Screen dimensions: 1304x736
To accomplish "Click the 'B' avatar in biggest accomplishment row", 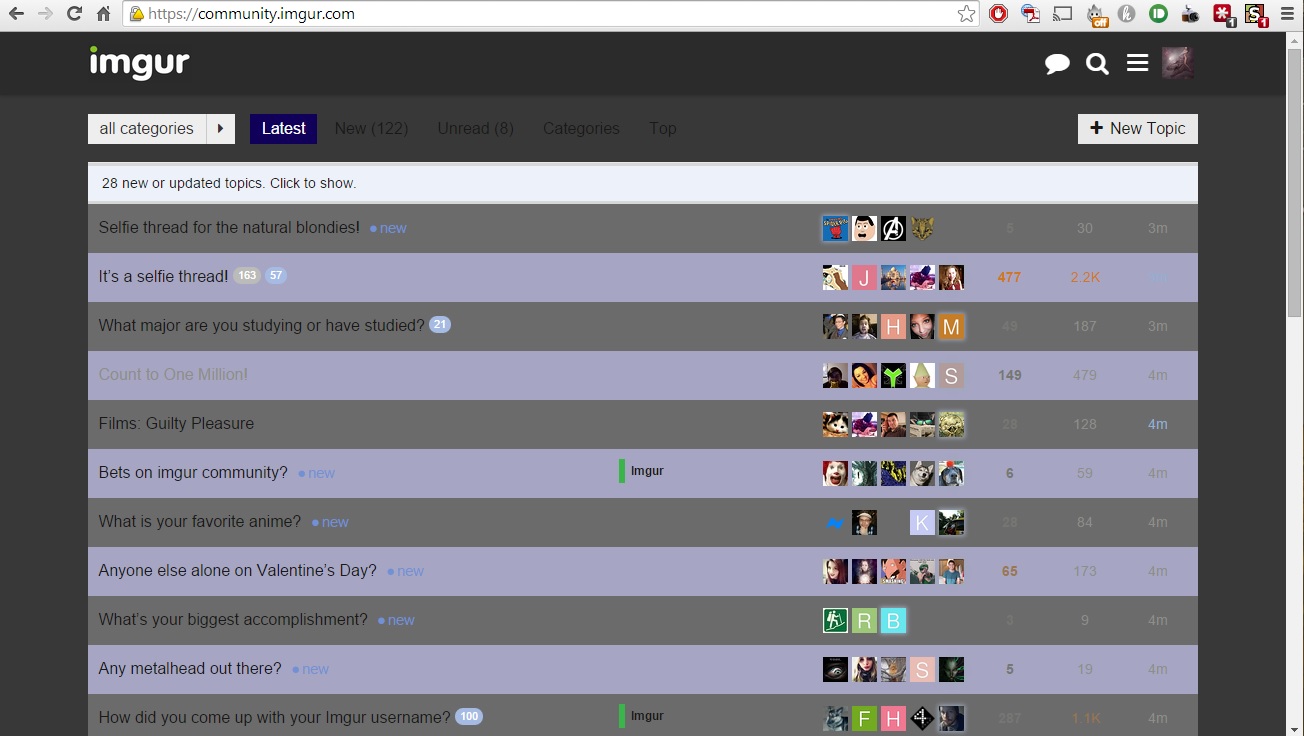I will pyautogui.click(x=893, y=620).
